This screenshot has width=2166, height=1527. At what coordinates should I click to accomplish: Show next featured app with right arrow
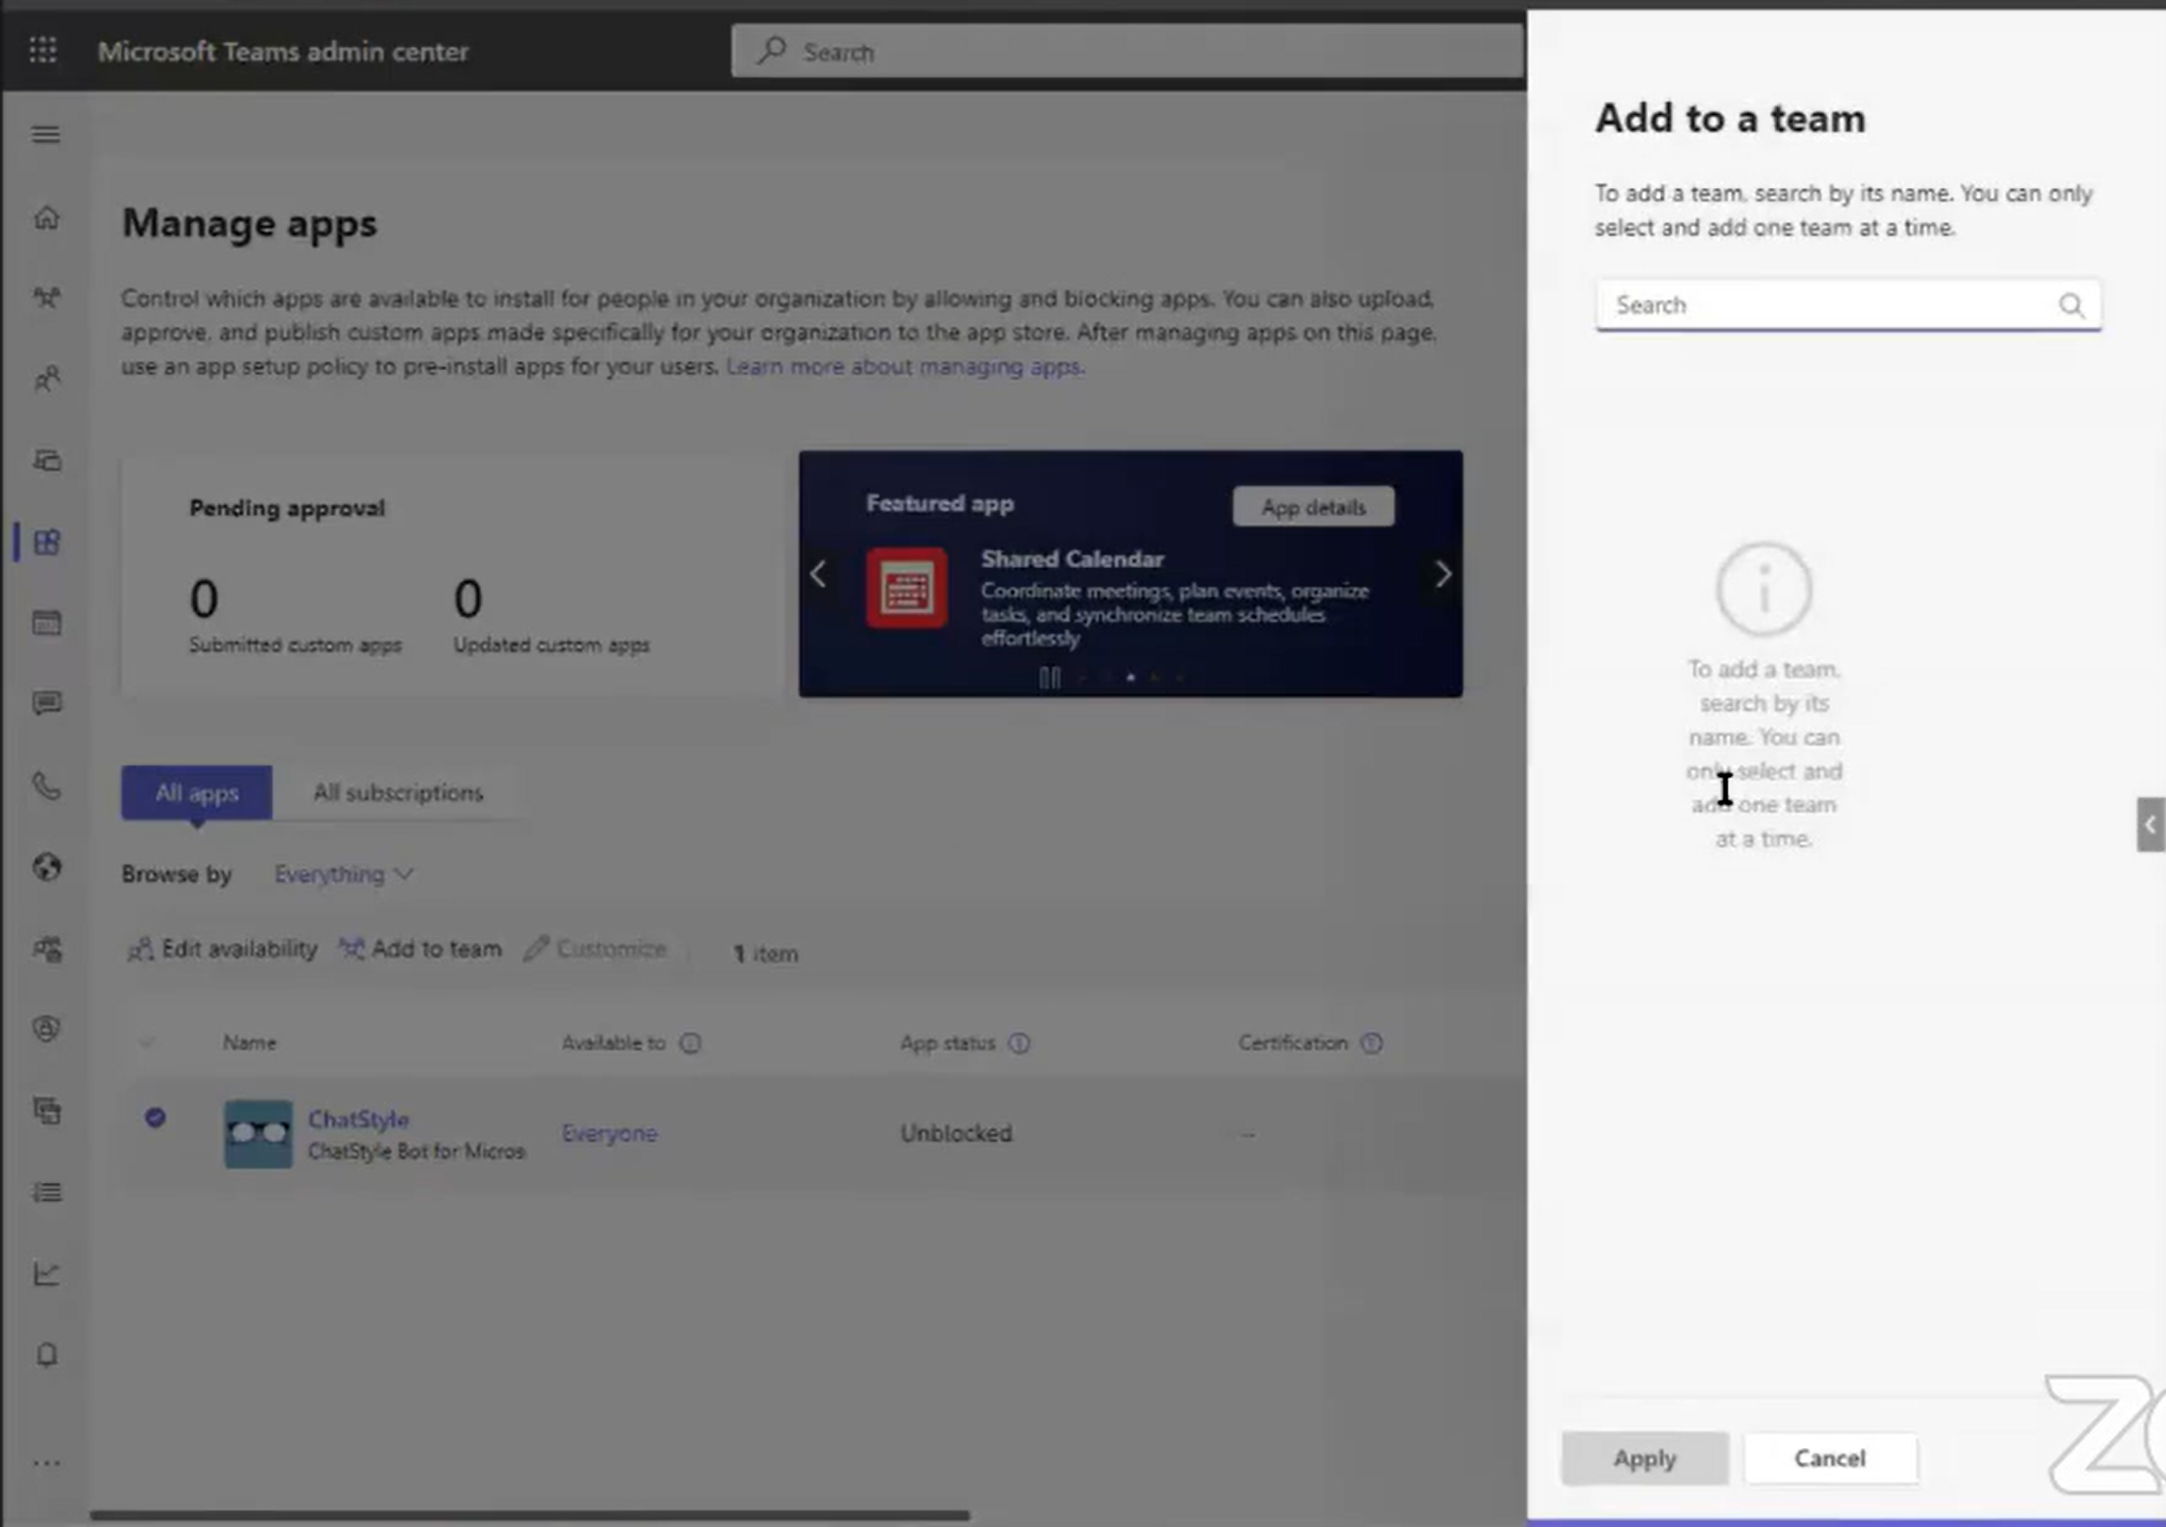point(1442,574)
